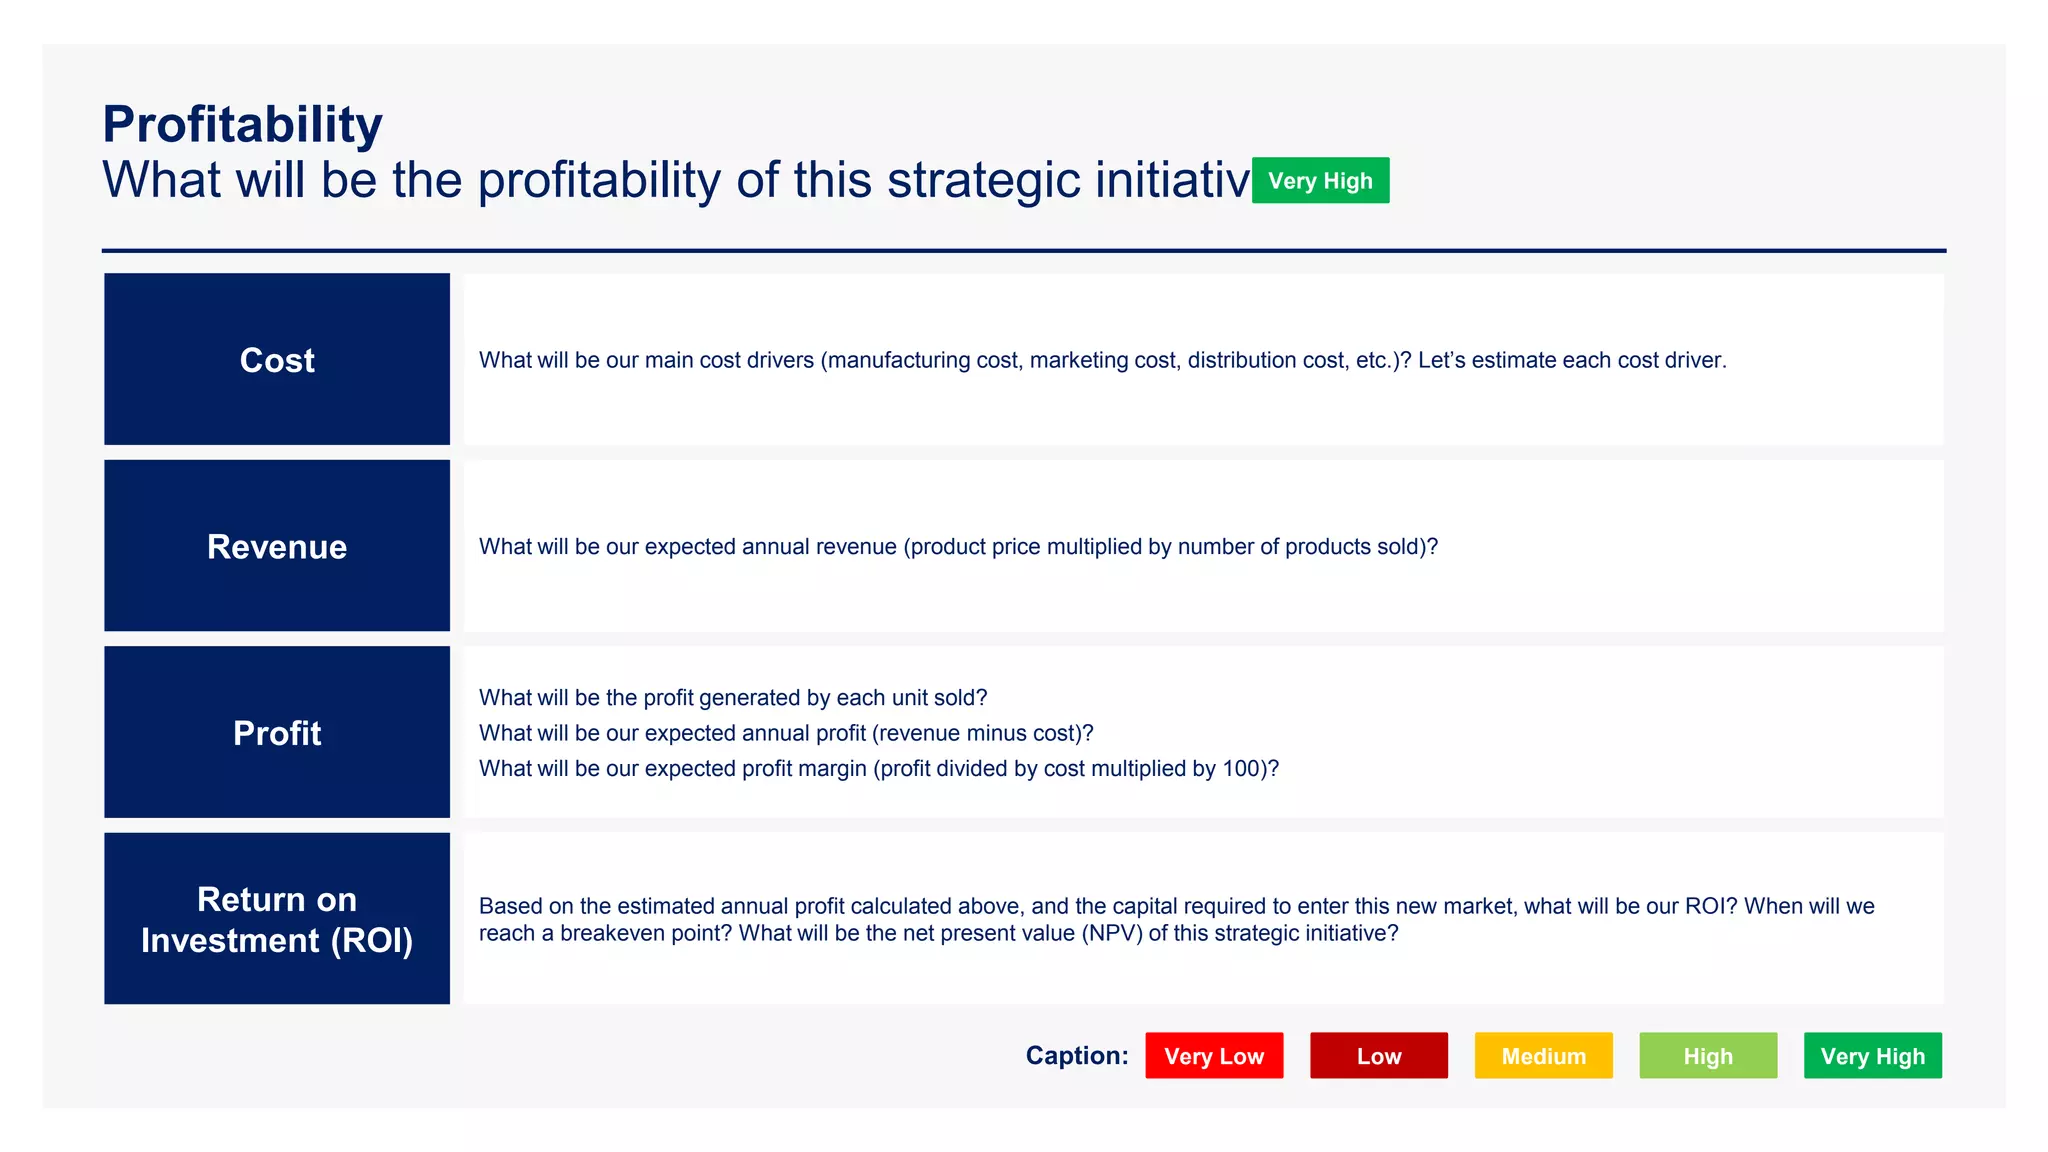
Task: Click the Profitability heading text
Action: tap(243, 125)
